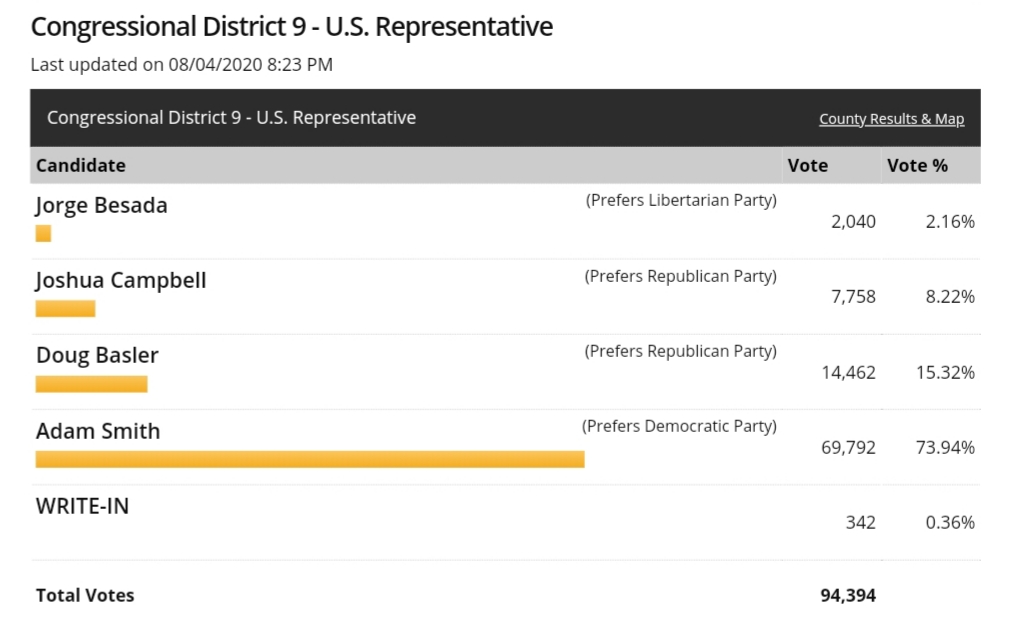This screenshot has height=635, width=1015.
Task: Click Jorge Besada's yellow vote bar
Action: [43, 233]
